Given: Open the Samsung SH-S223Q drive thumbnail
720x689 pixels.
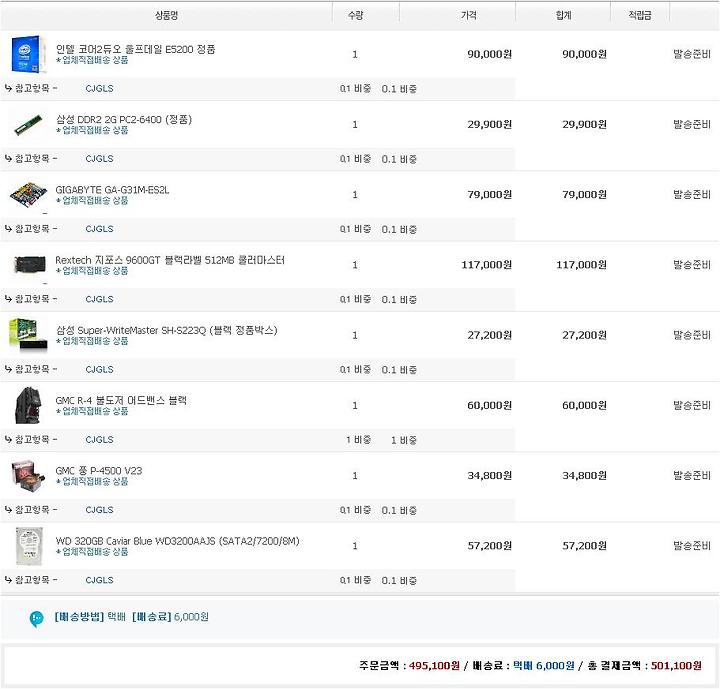Looking at the screenshot, I should tap(28, 335).
